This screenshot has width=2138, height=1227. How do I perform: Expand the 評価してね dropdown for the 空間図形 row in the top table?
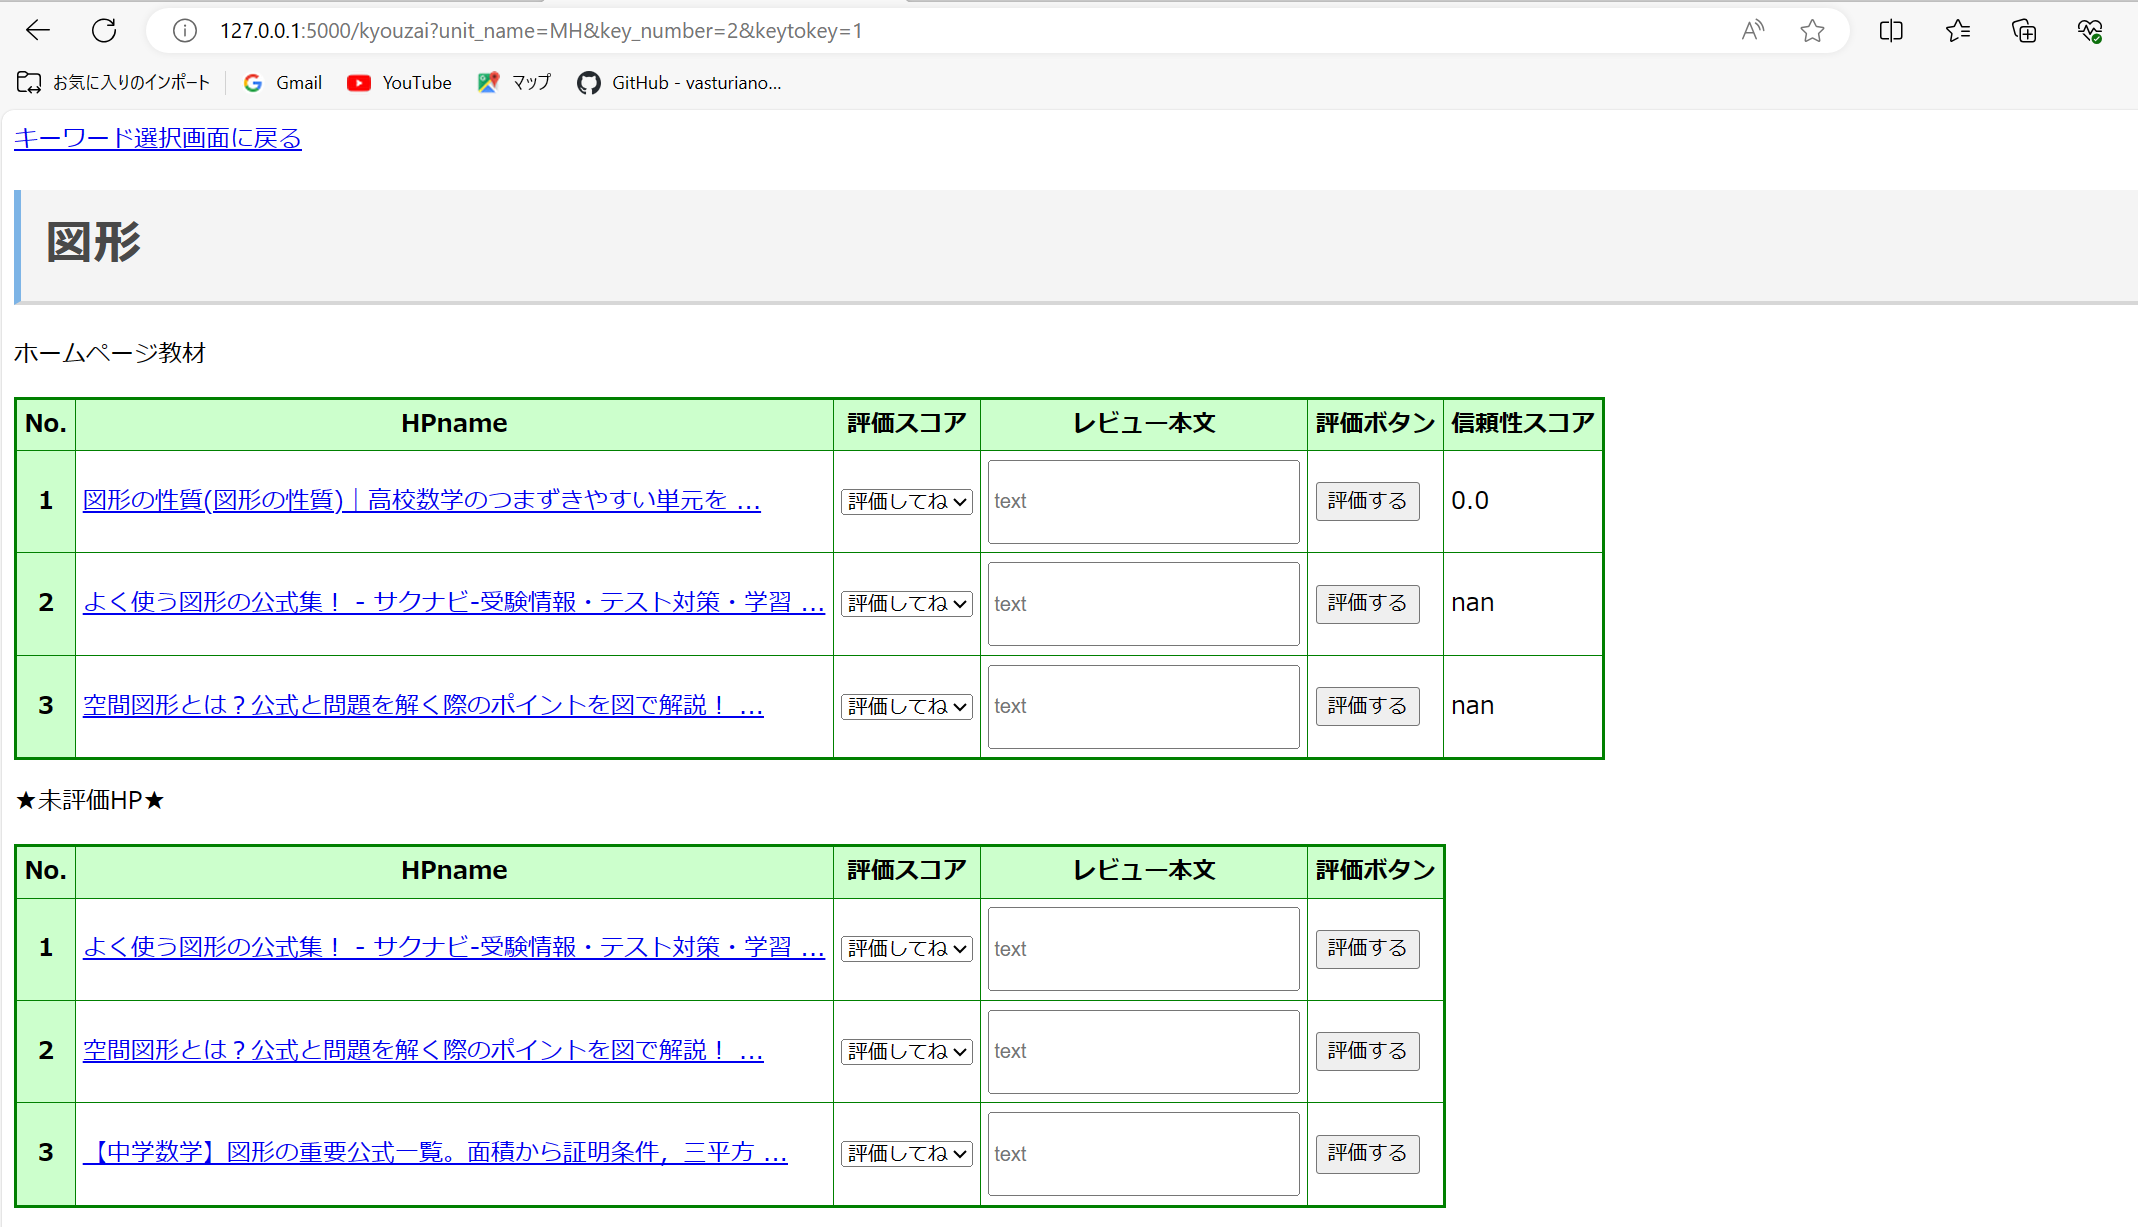(906, 707)
